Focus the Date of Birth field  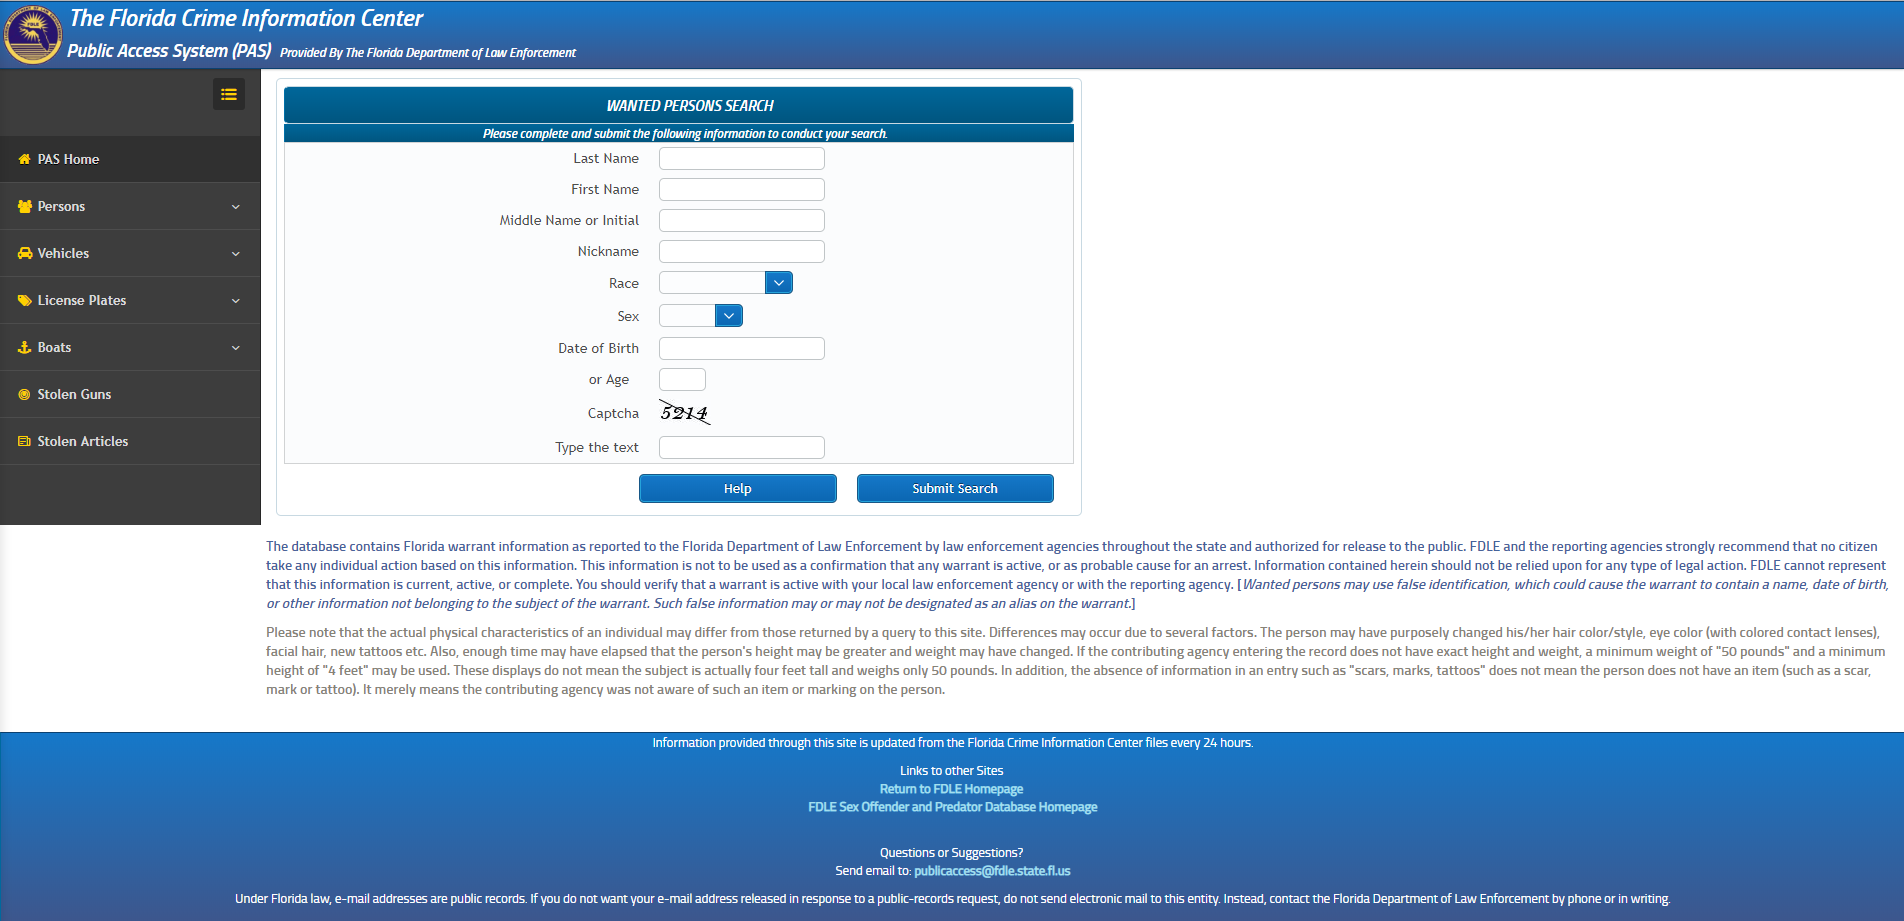742,348
